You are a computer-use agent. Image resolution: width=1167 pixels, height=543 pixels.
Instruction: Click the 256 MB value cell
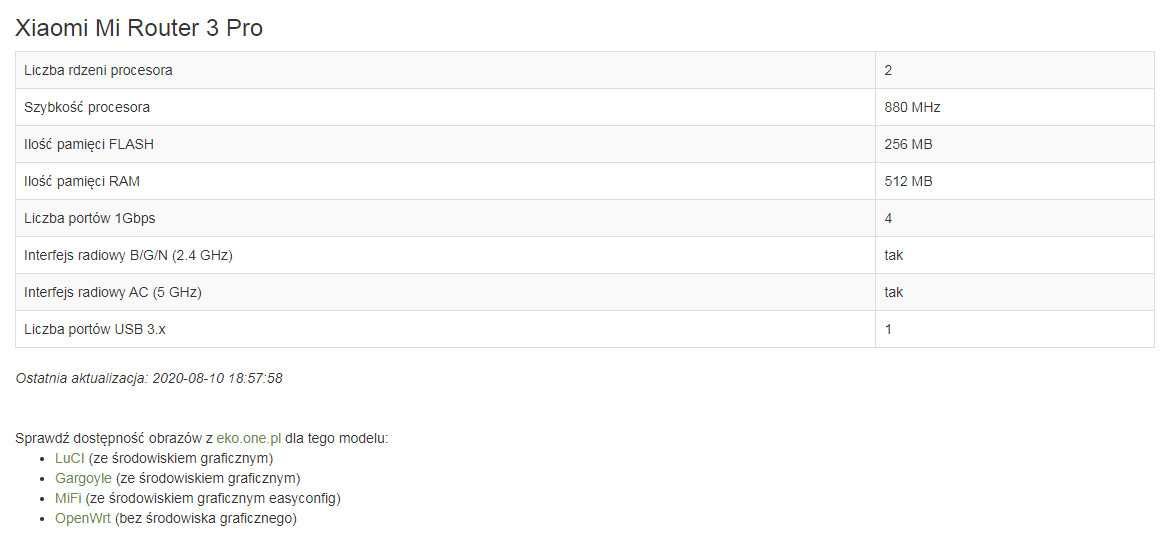[x=1014, y=144]
